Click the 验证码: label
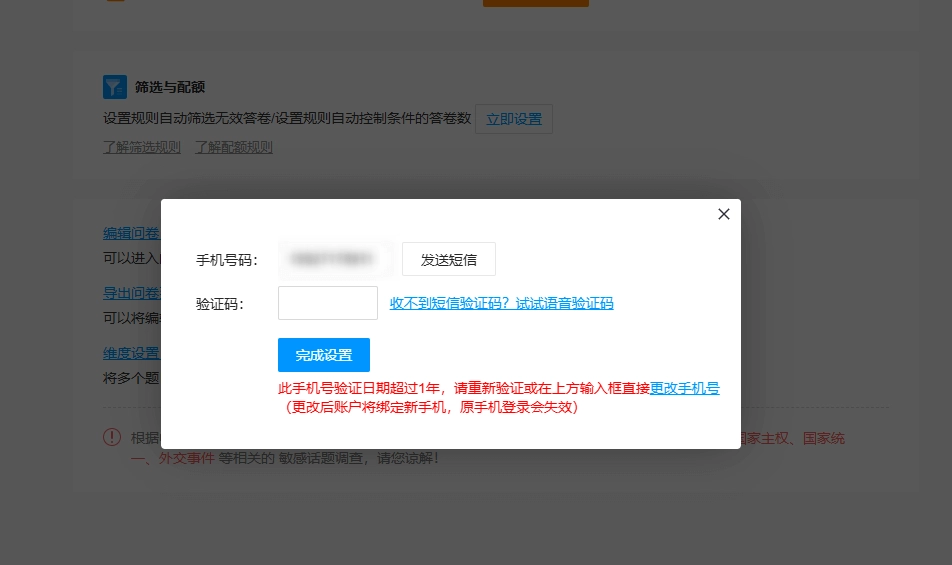Image resolution: width=952 pixels, height=565 pixels. [220, 303]
